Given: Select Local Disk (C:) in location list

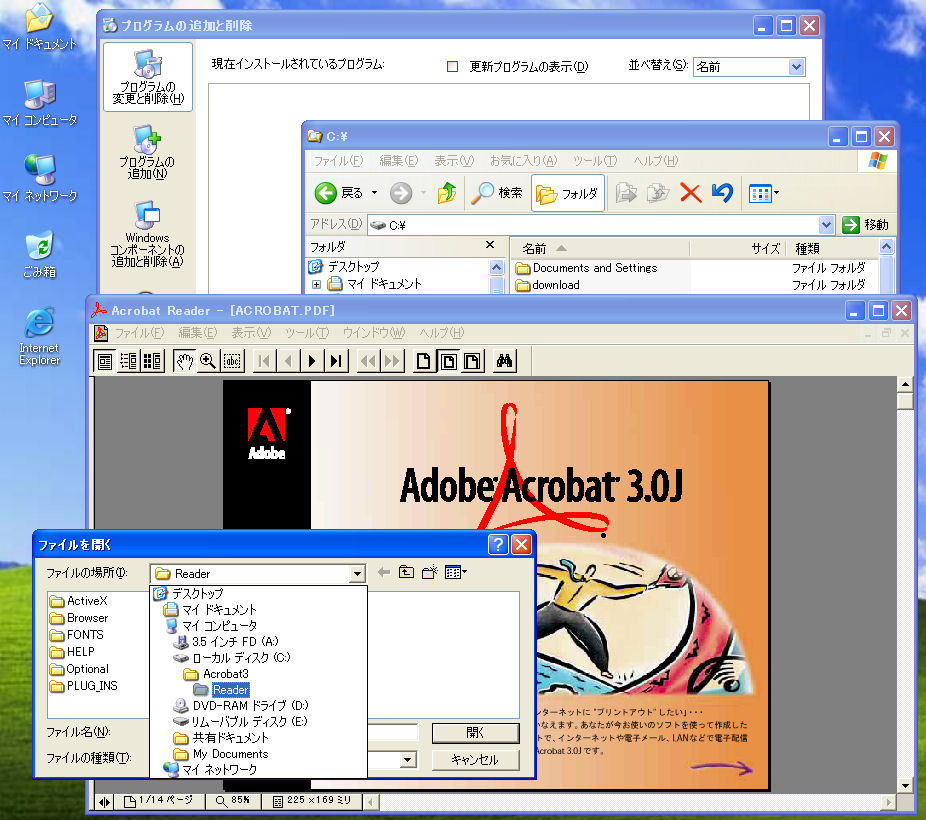Looking at the screenshot, I should pyautogui.click(x=232, y=658).
